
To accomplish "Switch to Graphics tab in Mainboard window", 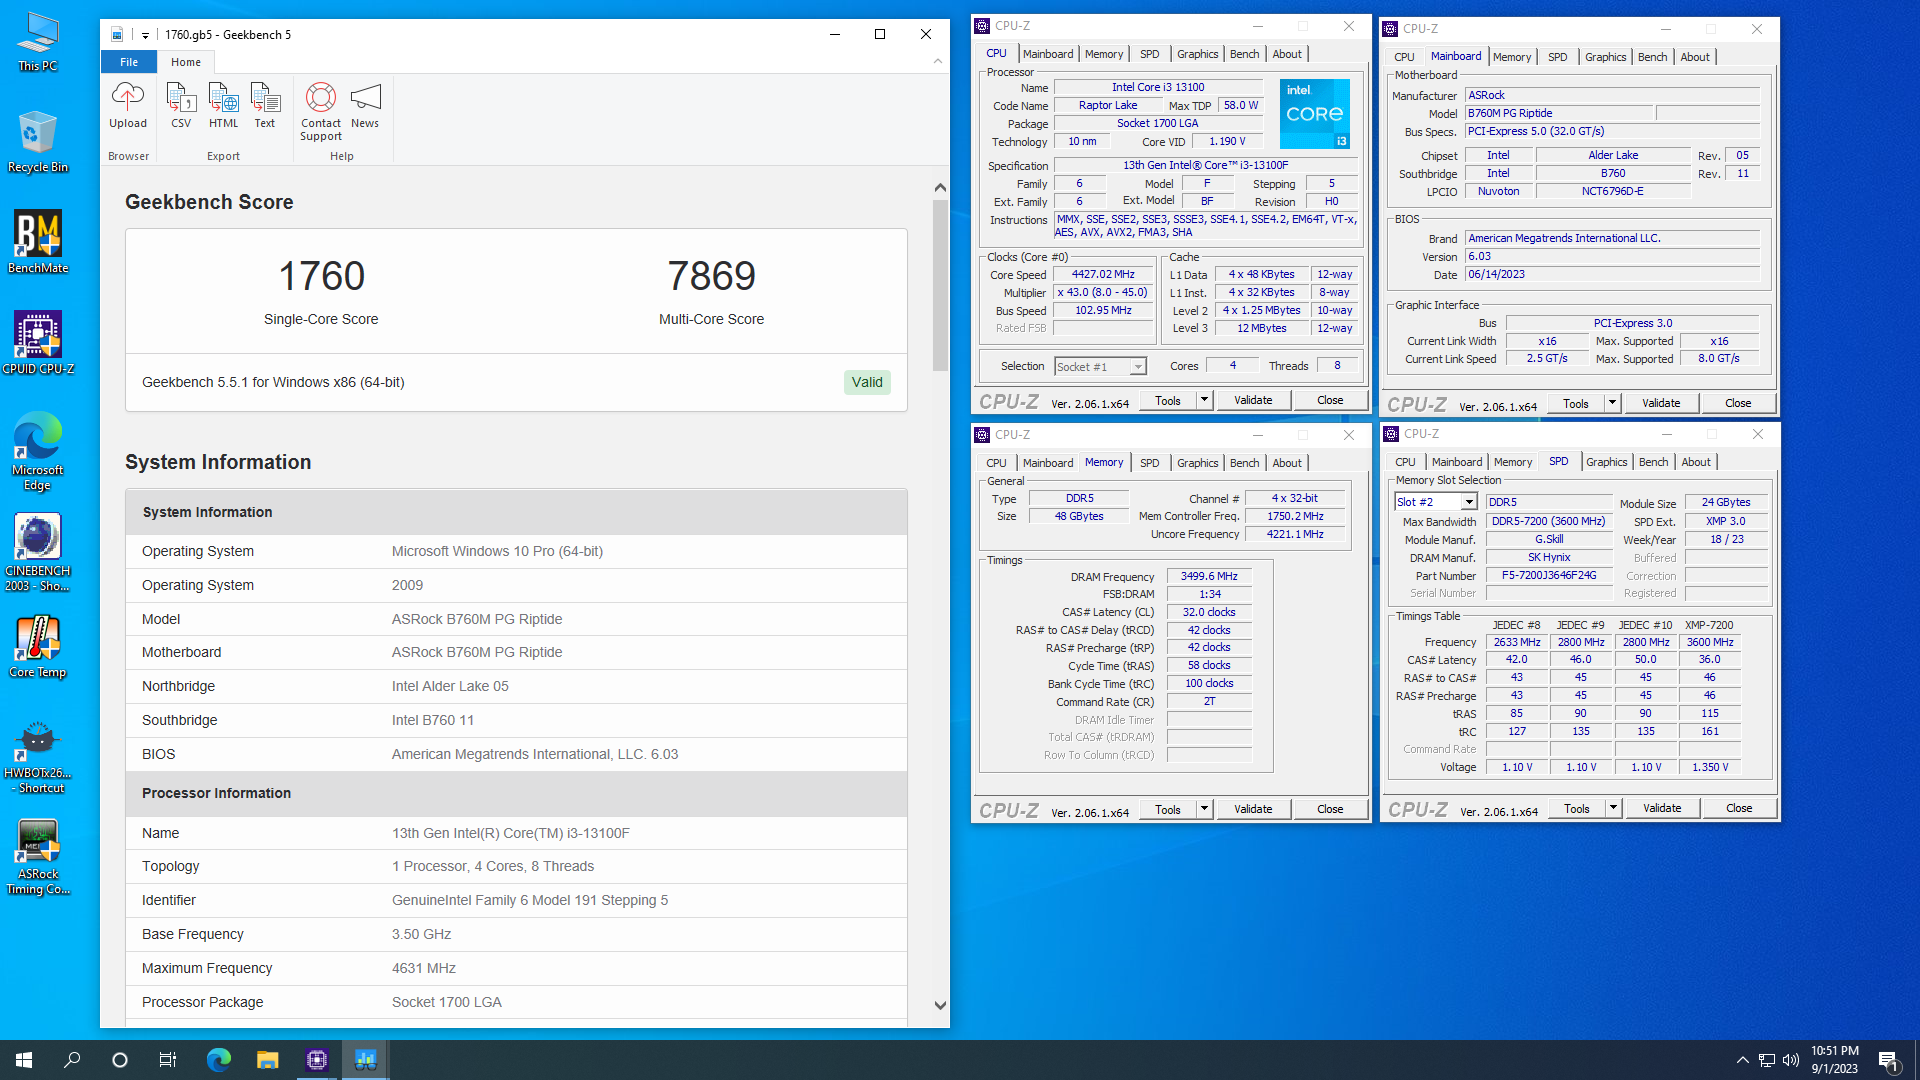I will (x=1605, y=57).
